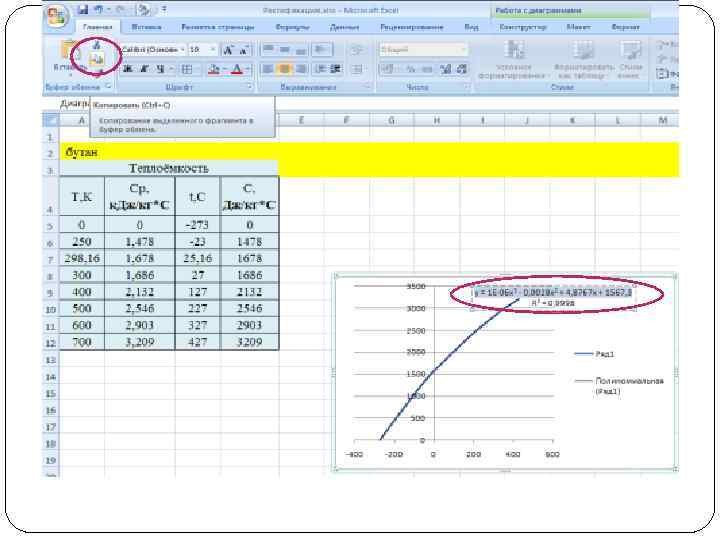Align text to the top of the cell

(x=269, y=50)
